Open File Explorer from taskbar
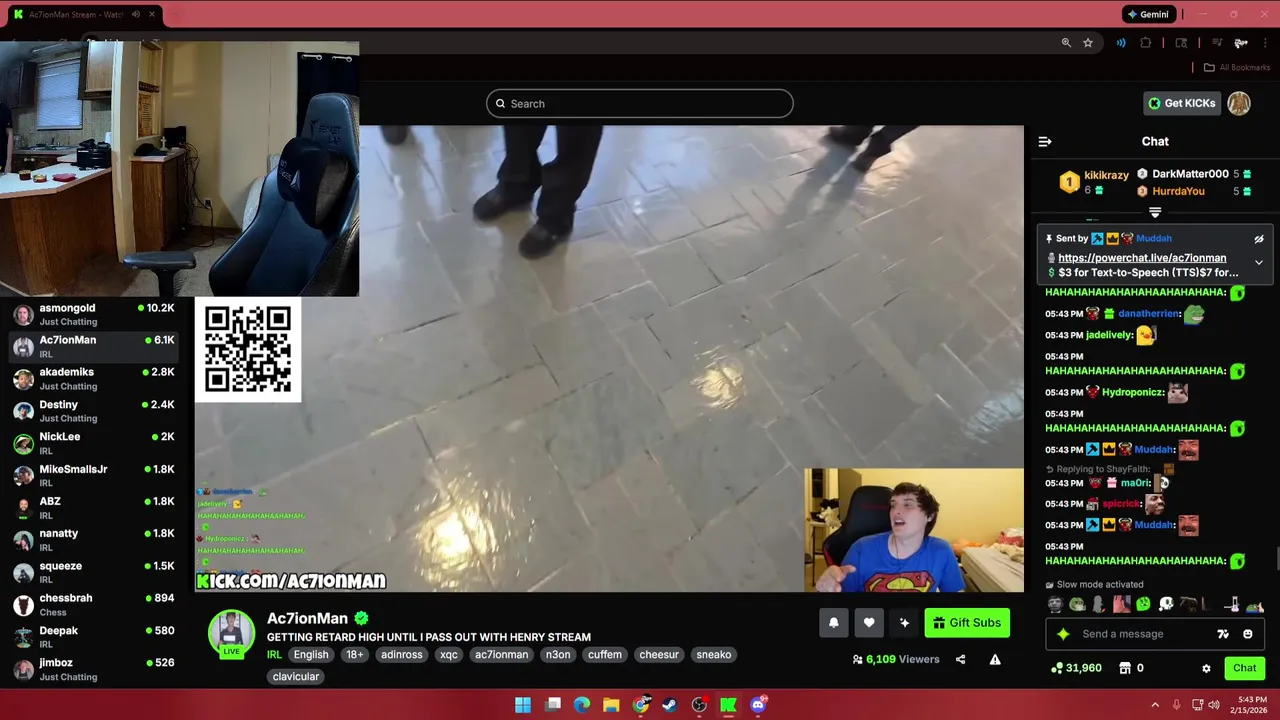 point(611,705)
